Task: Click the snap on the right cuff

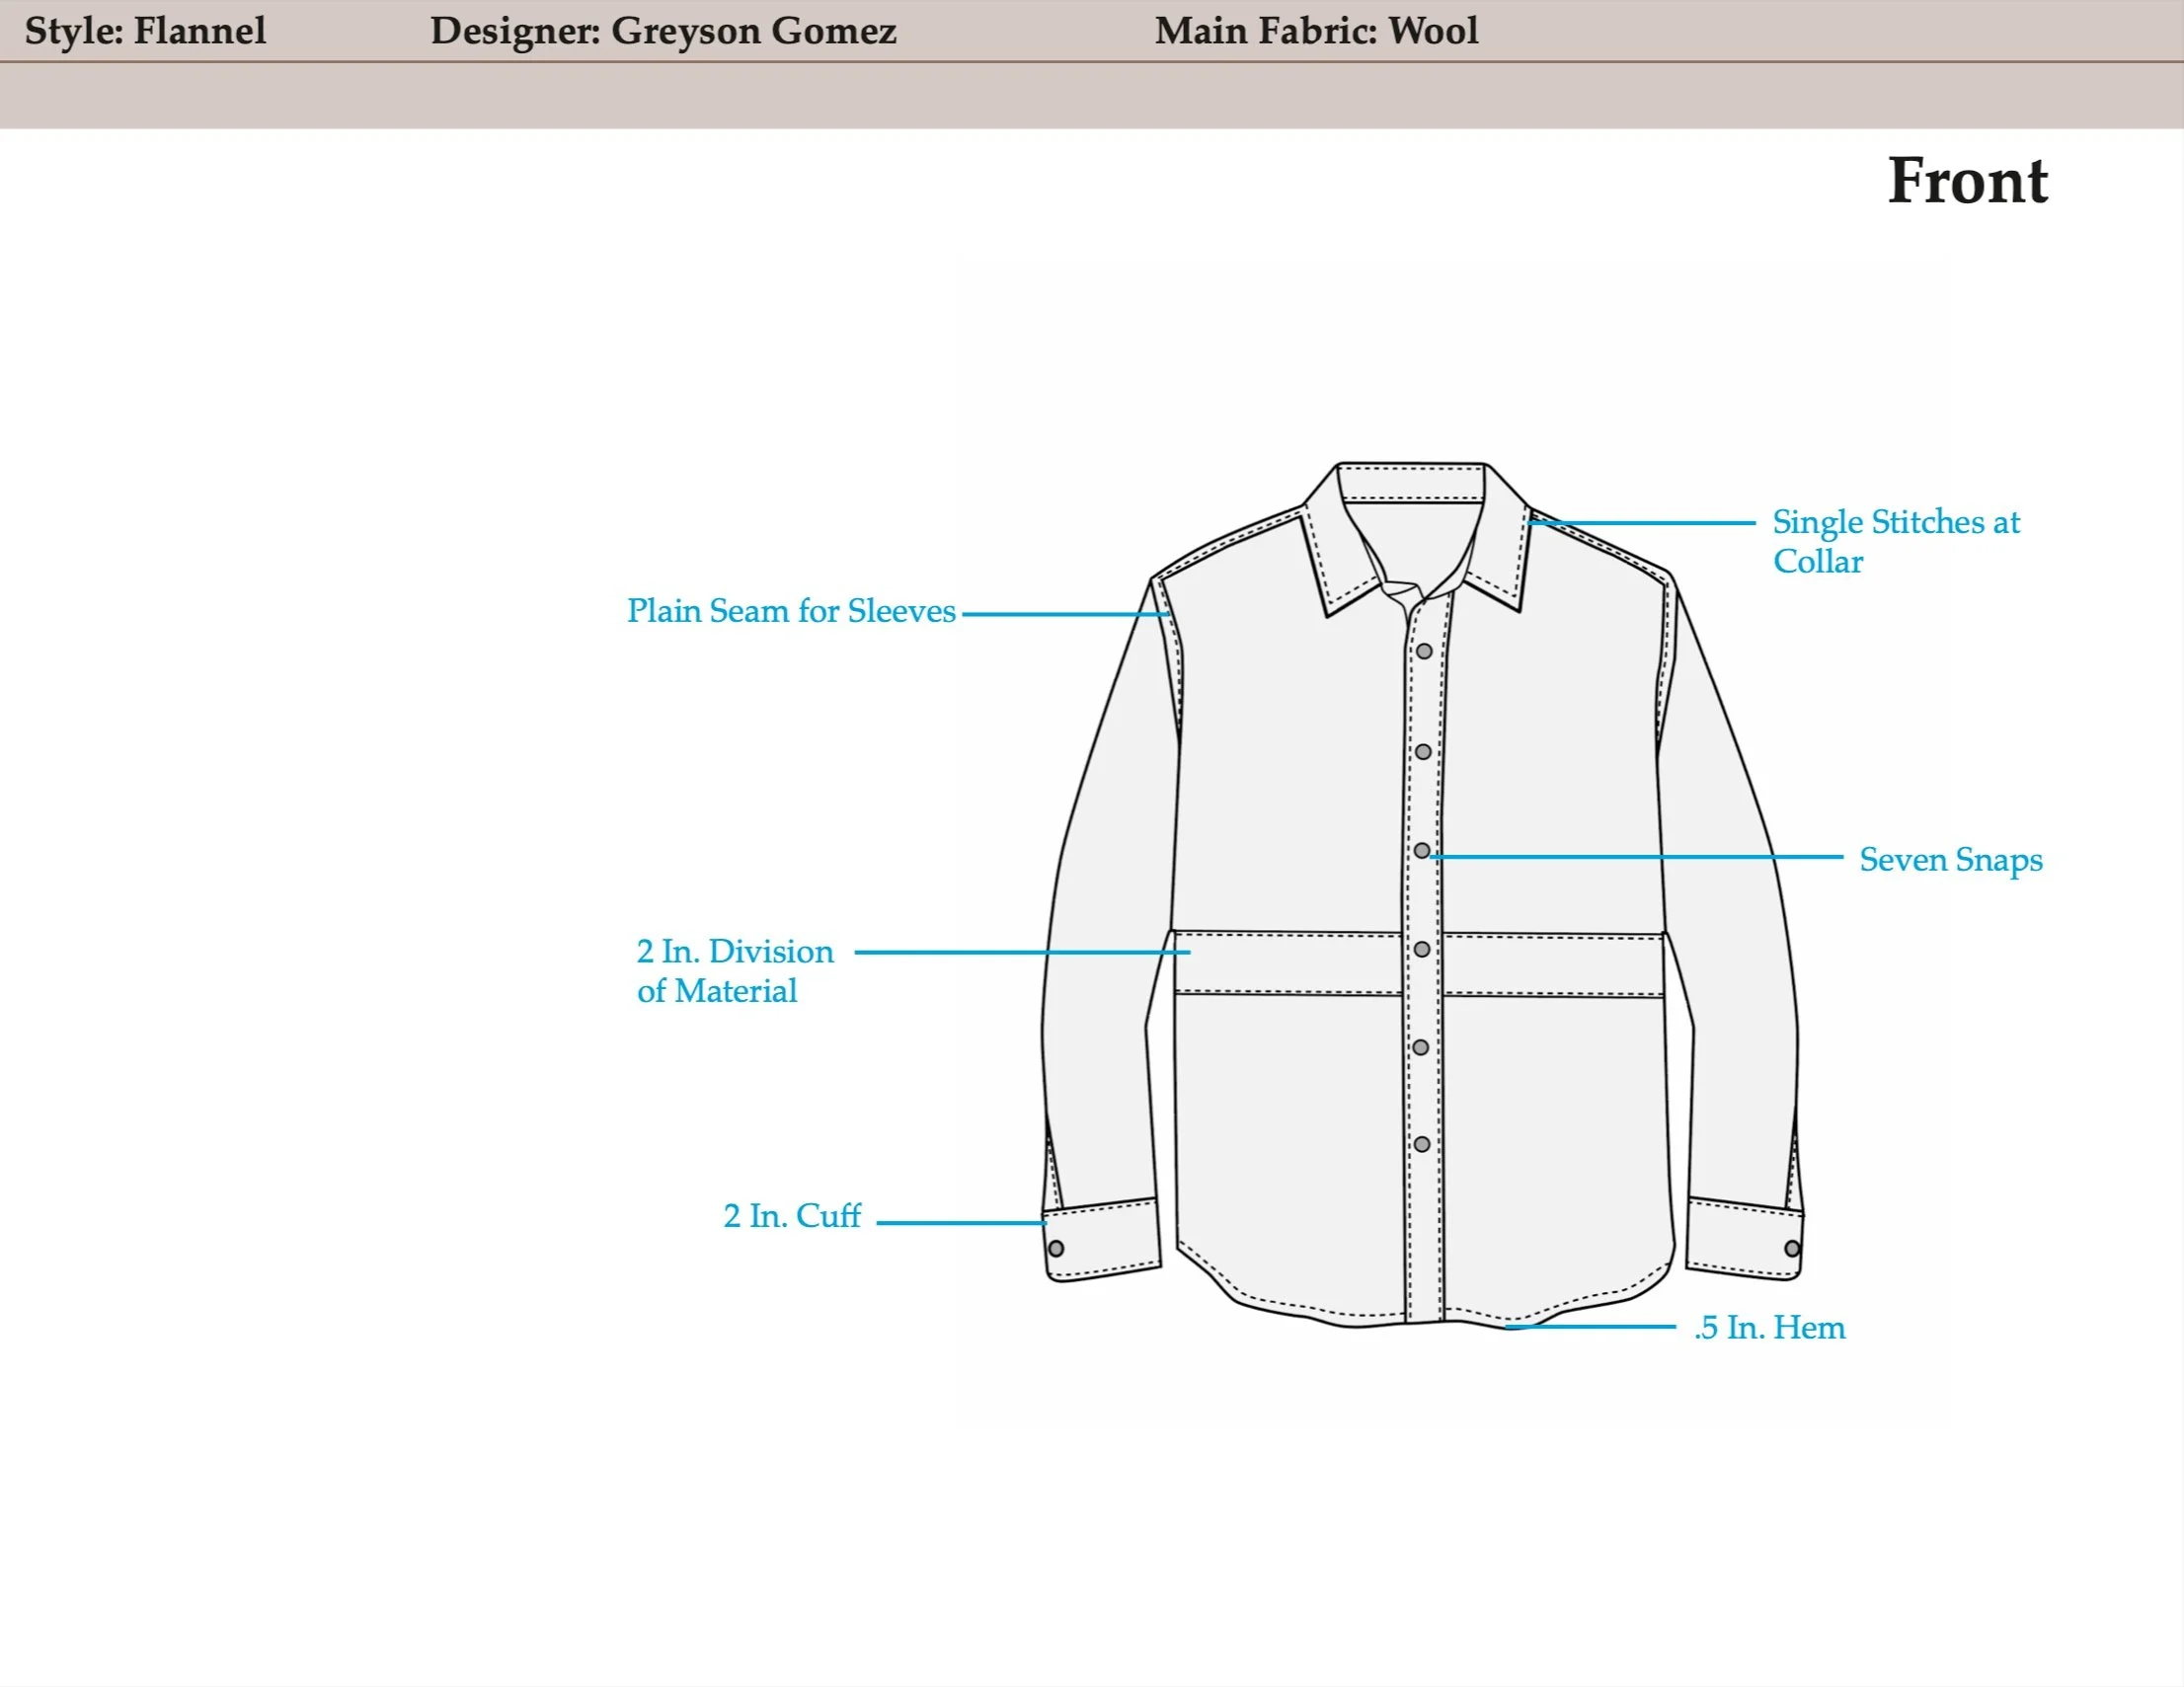Action: 1792,1248
